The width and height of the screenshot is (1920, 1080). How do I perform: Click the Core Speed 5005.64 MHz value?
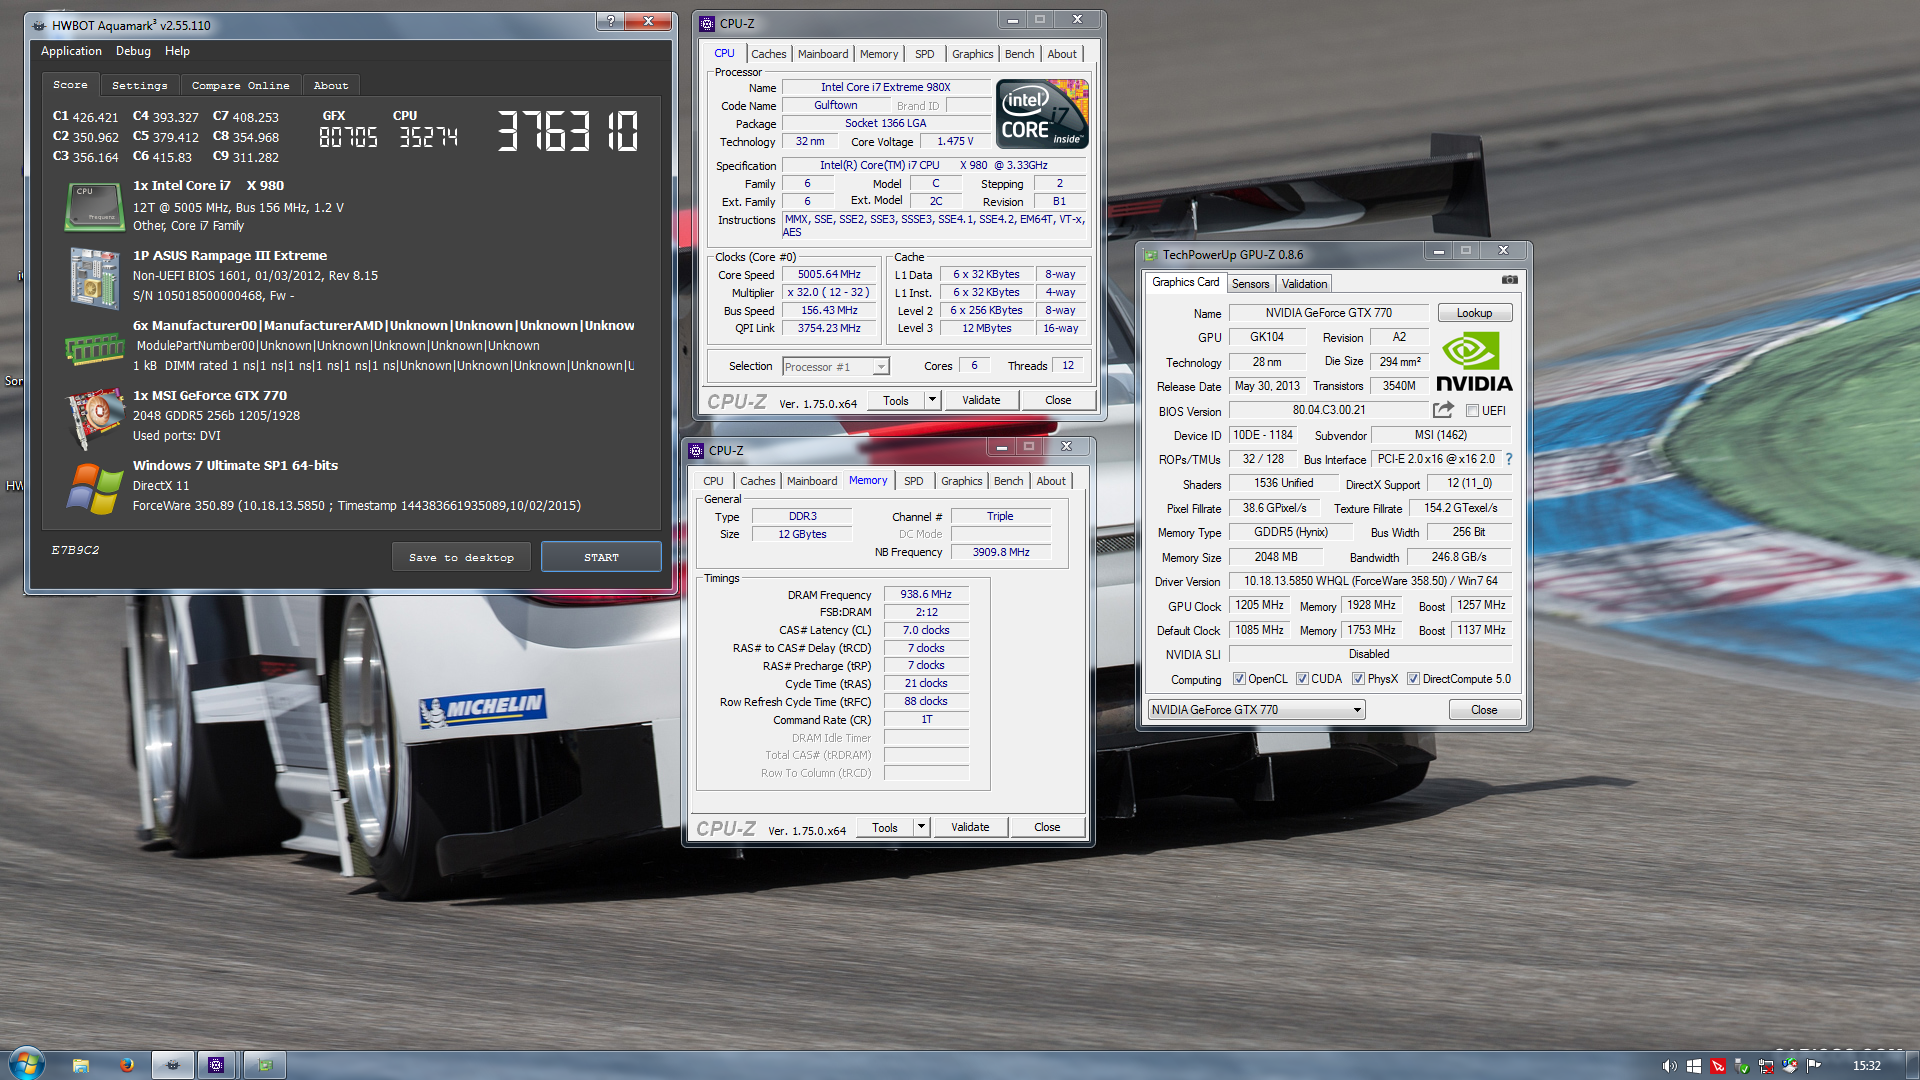pyautogui.click(x=829, y=274)
